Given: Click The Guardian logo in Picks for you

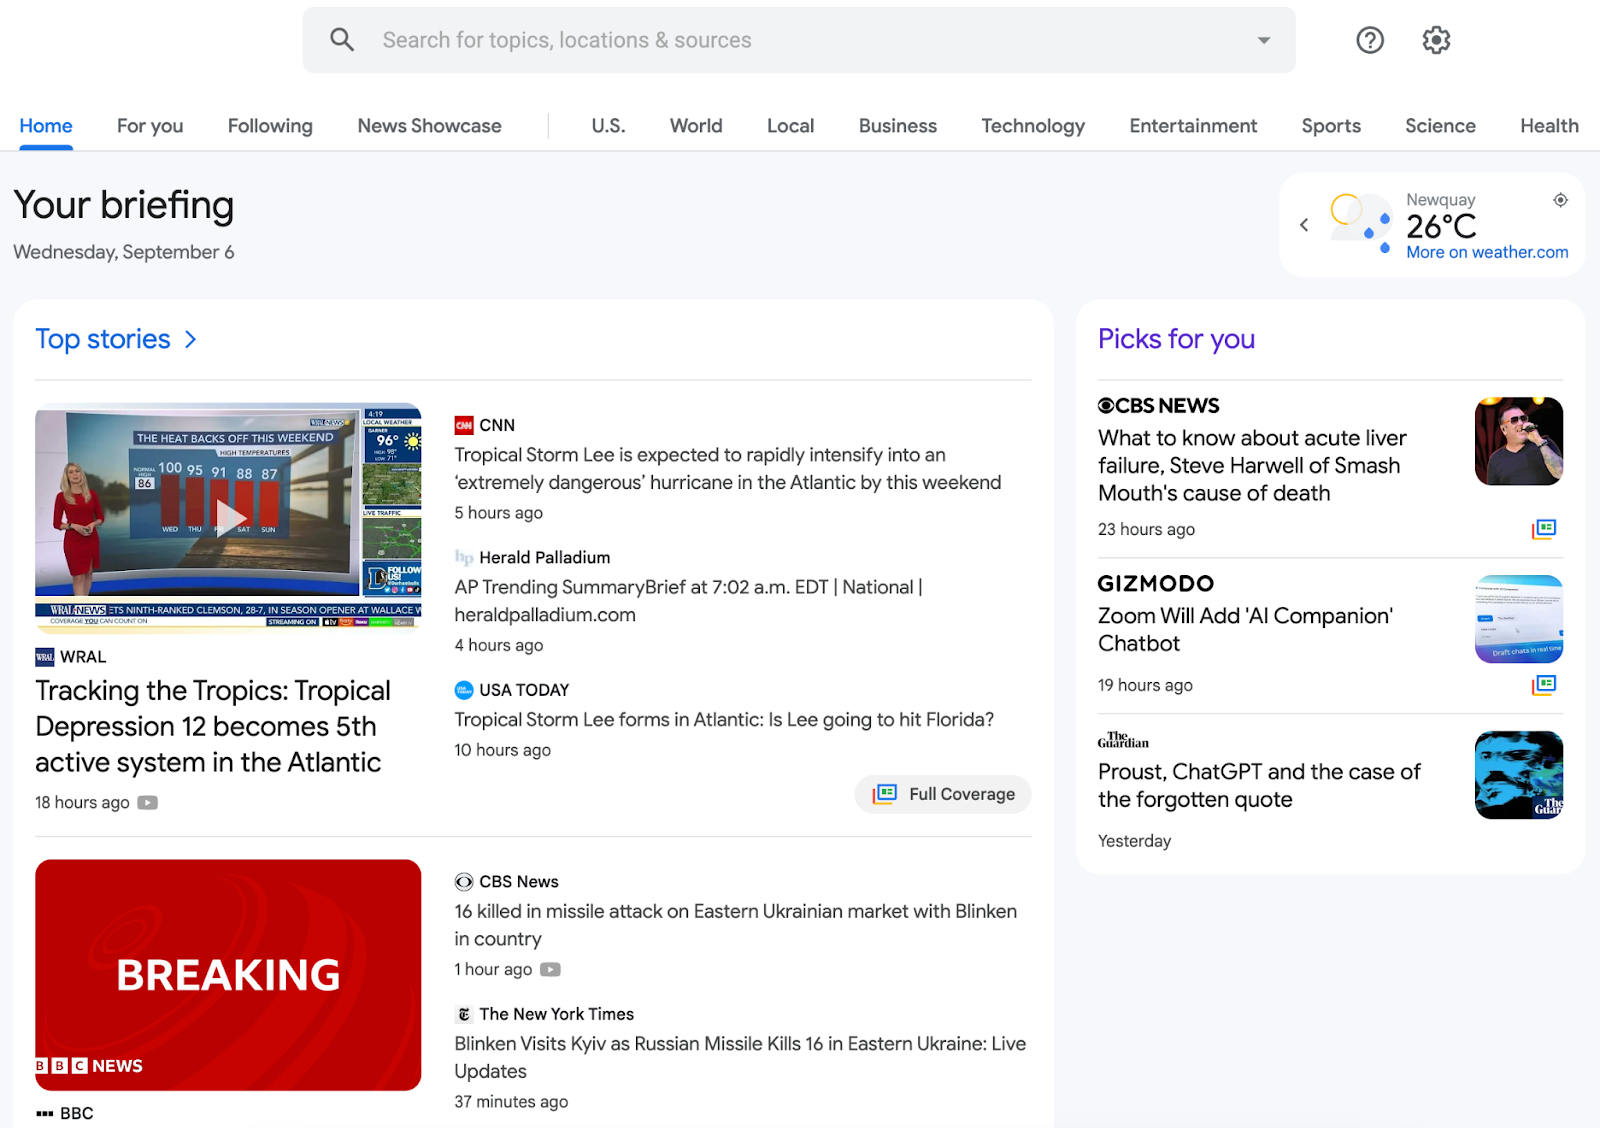Looking at the screenshot, I should 1123,740.
